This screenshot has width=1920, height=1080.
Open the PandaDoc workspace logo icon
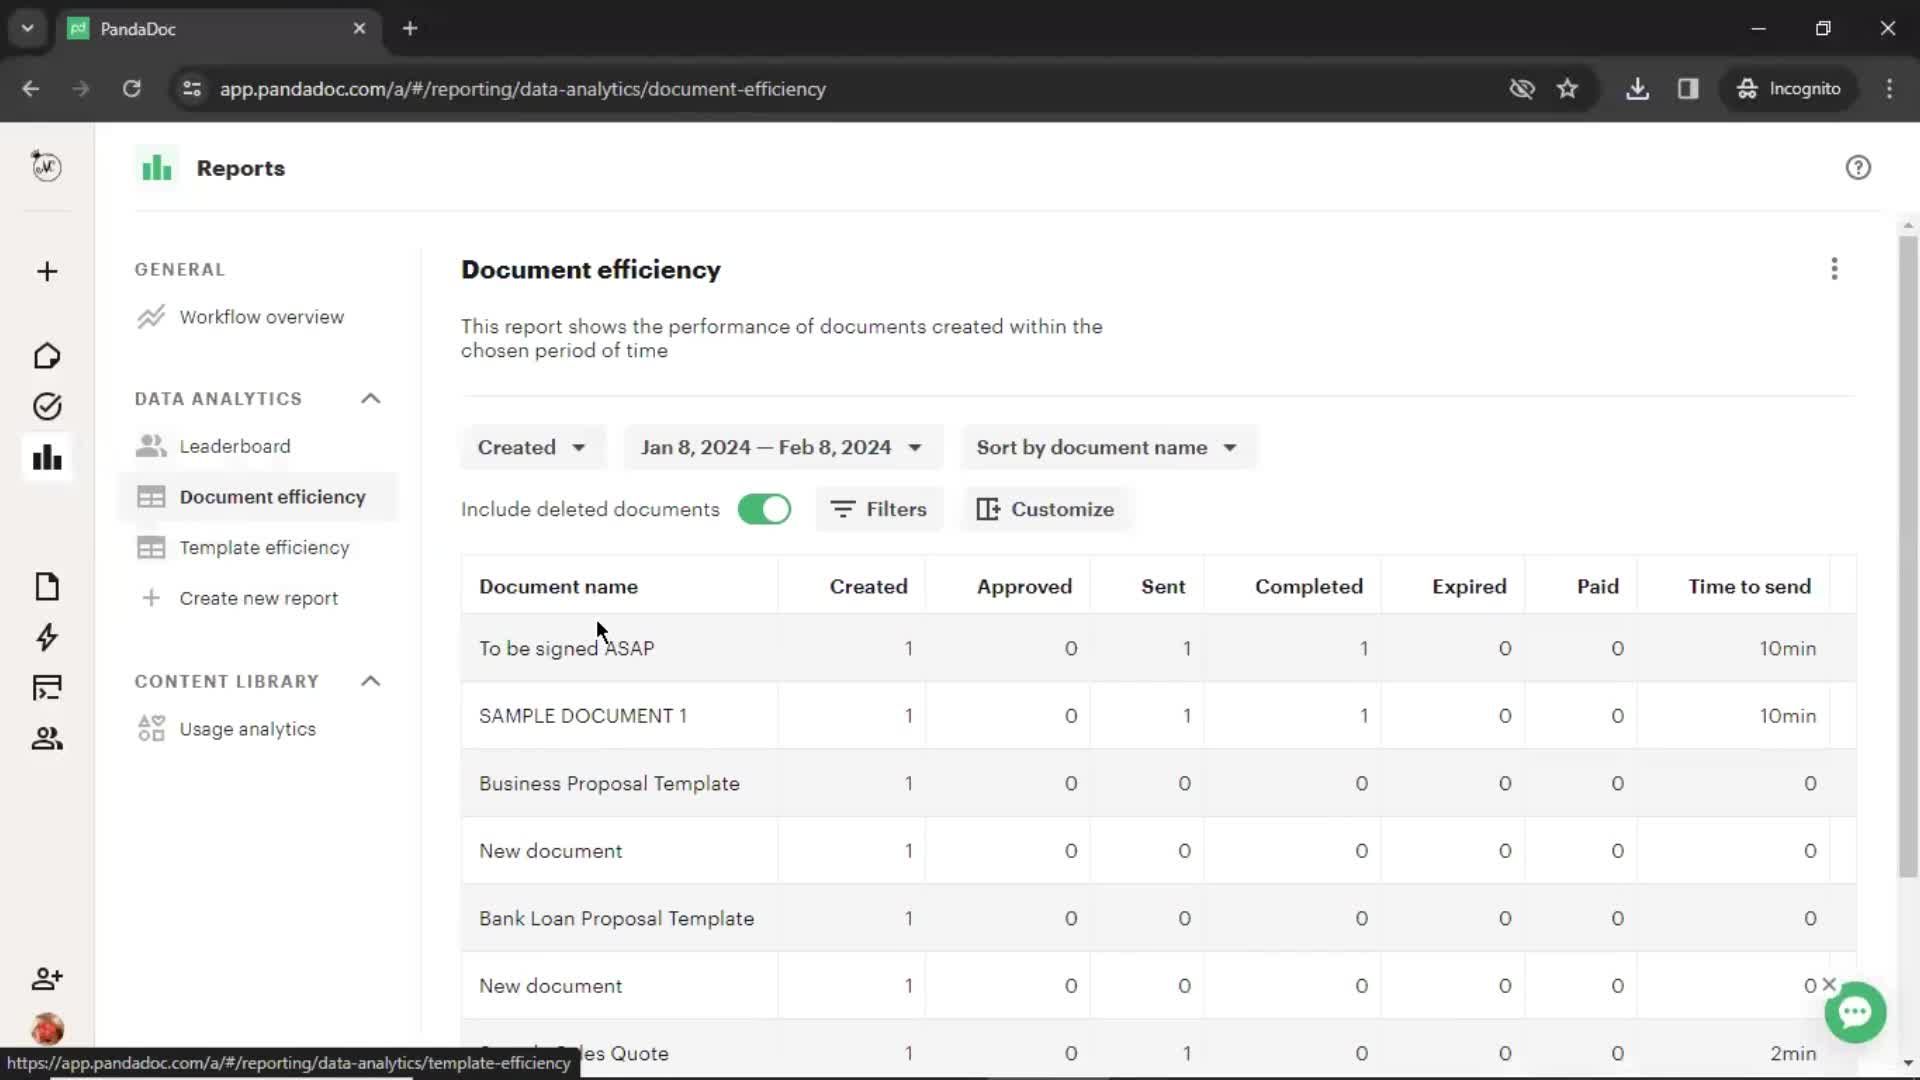pos(46,166)
